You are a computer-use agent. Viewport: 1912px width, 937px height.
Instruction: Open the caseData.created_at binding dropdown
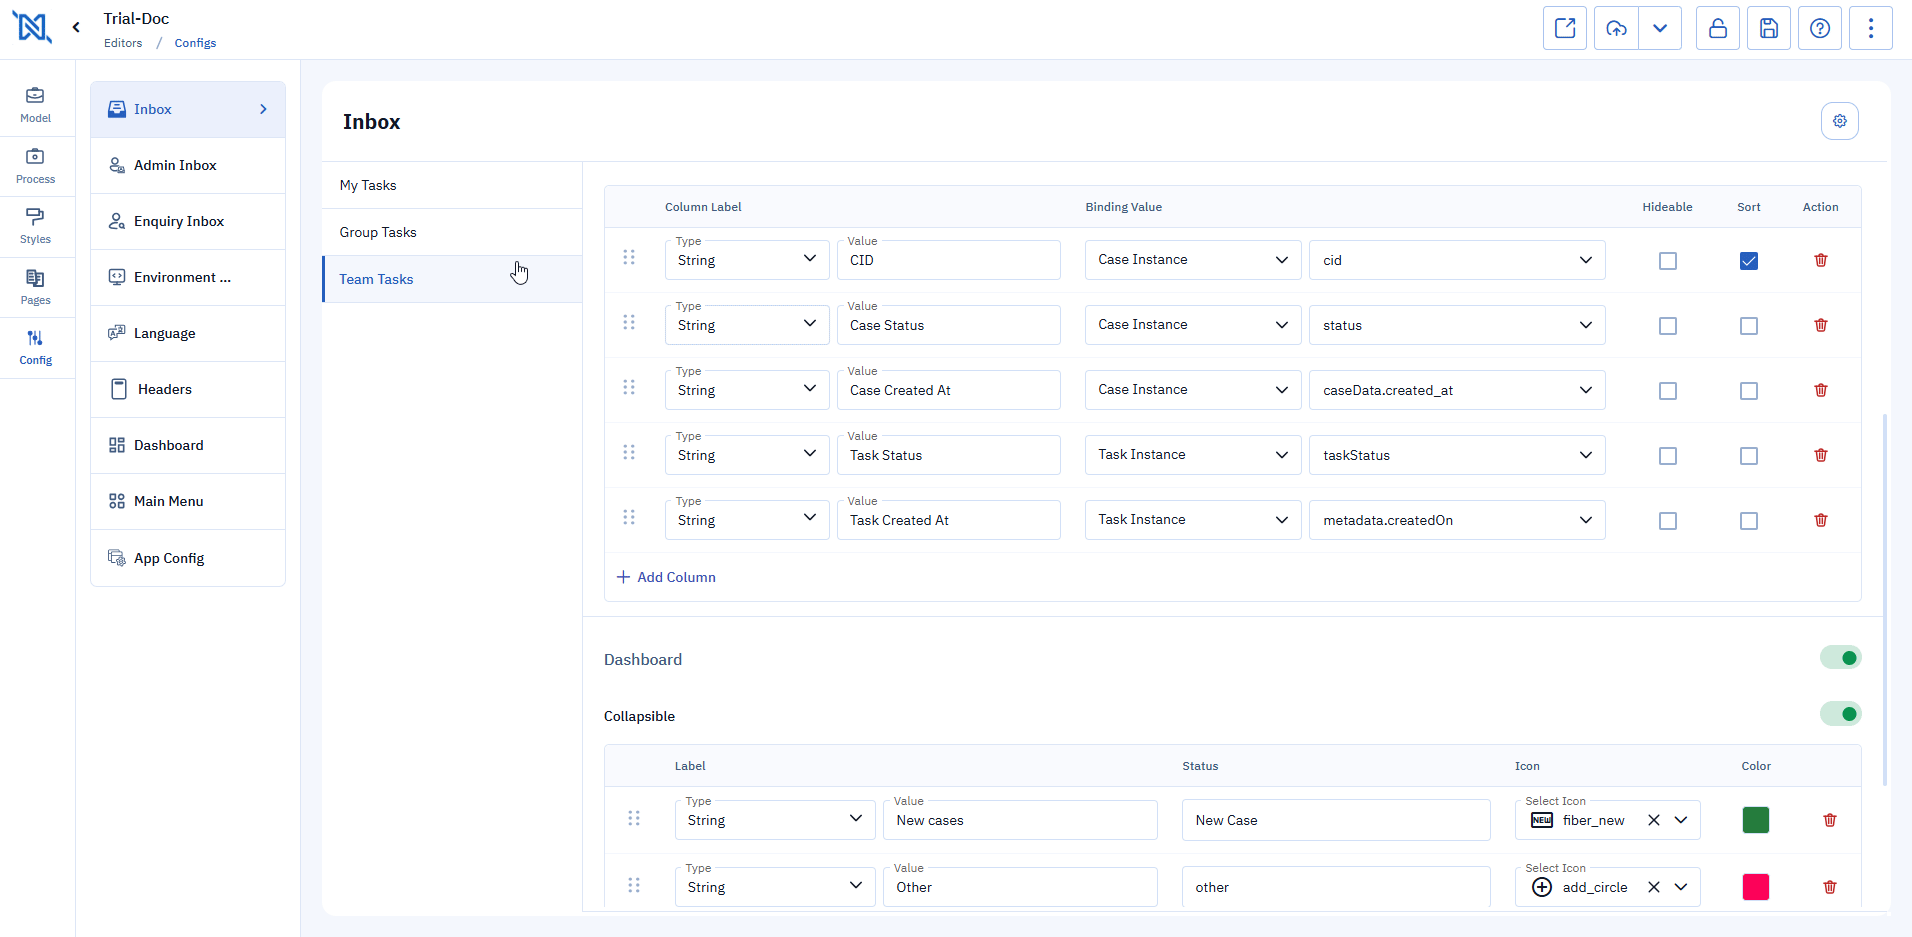click(x=1457, y=390)
